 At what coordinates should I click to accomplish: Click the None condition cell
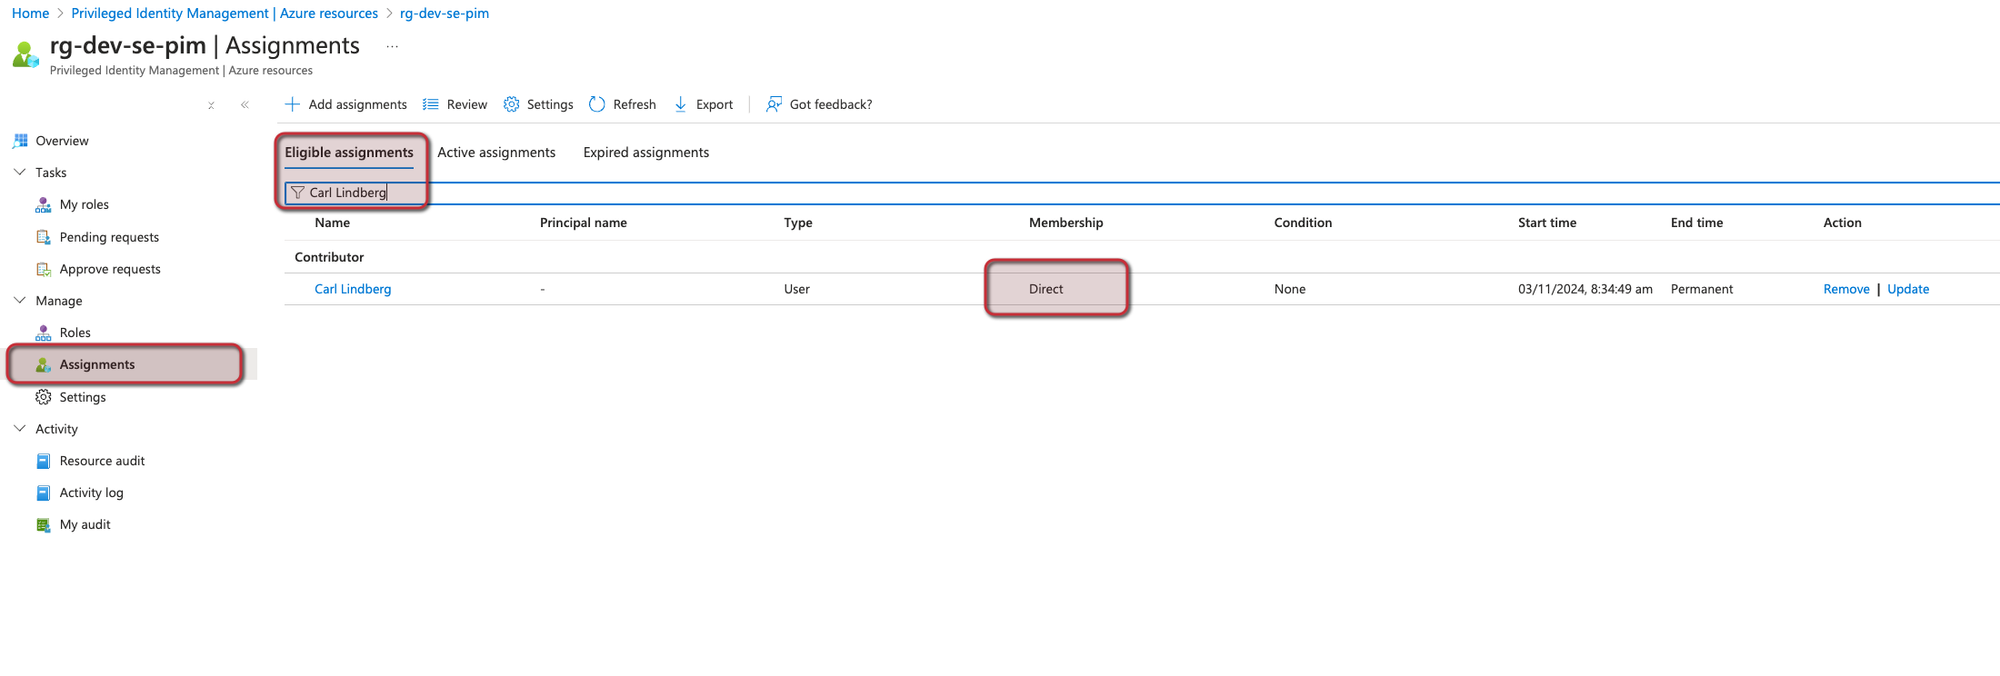[x=1290, y=289]
